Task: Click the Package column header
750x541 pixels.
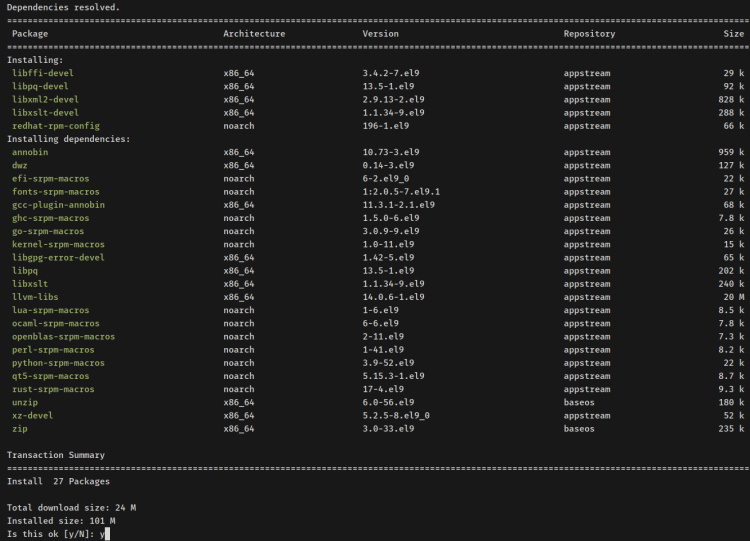Action: [29, 33]
